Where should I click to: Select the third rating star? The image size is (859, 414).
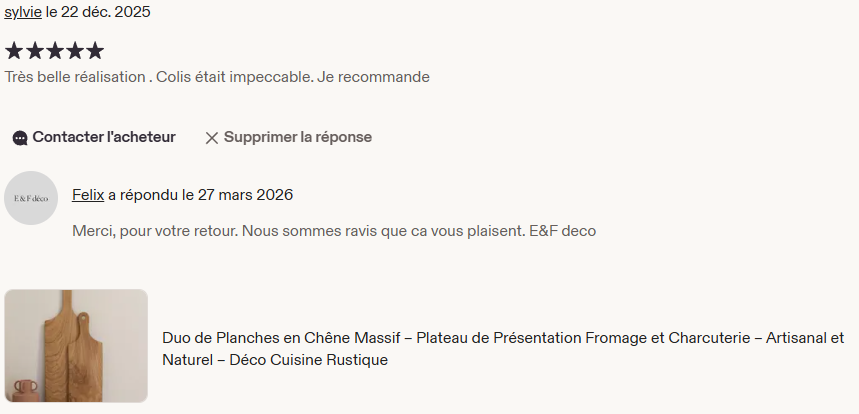pyautogui.click(x=54, y=50)
